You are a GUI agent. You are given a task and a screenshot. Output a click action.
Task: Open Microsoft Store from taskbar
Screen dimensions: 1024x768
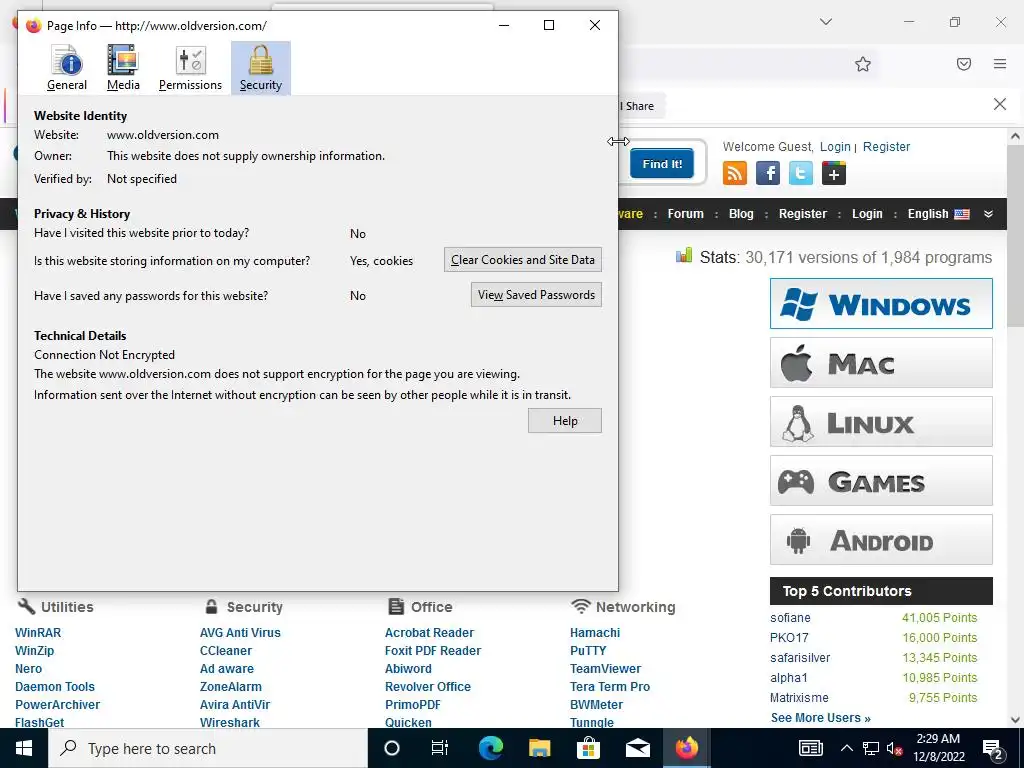588,748
